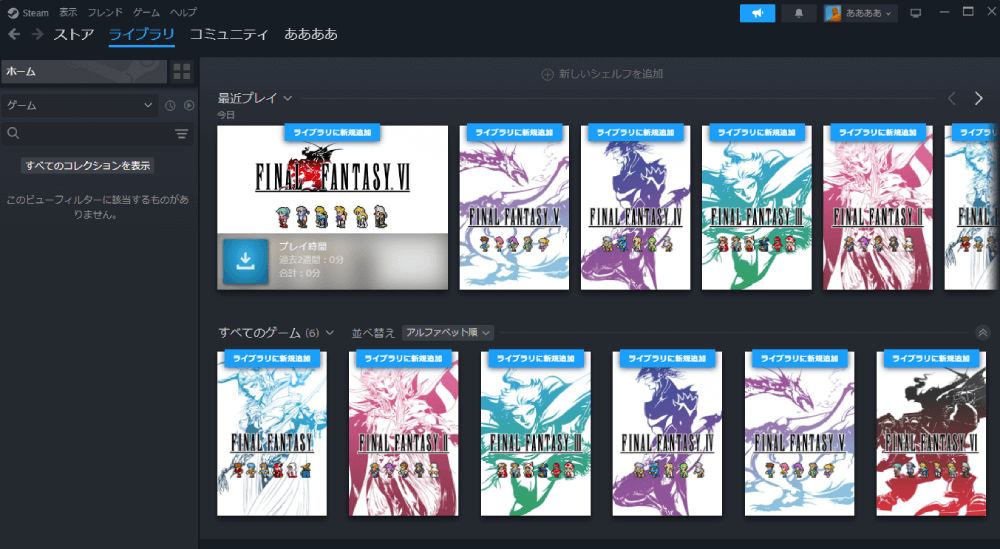Open Final Fantasy II in recent shelf
This screenshot has width=1000, height=549.
[878, 207]
